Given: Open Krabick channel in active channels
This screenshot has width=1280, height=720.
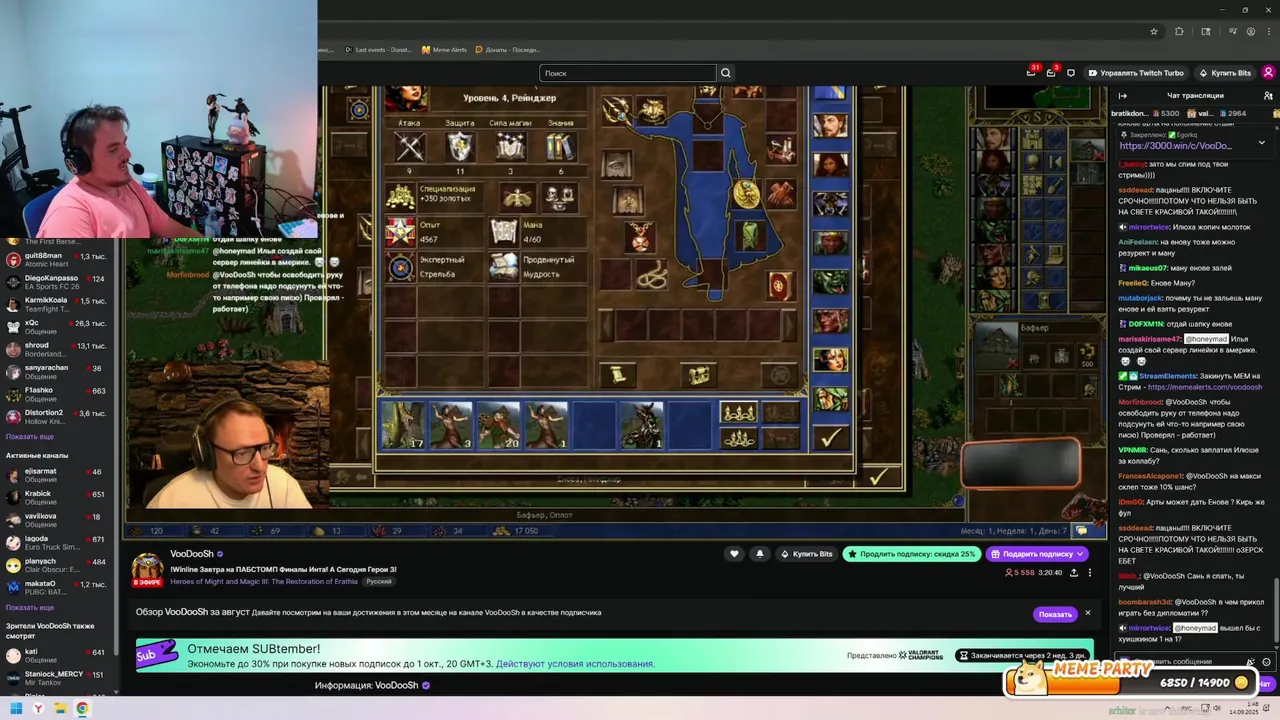Looking at the screenshot, I should coord(59,498).
